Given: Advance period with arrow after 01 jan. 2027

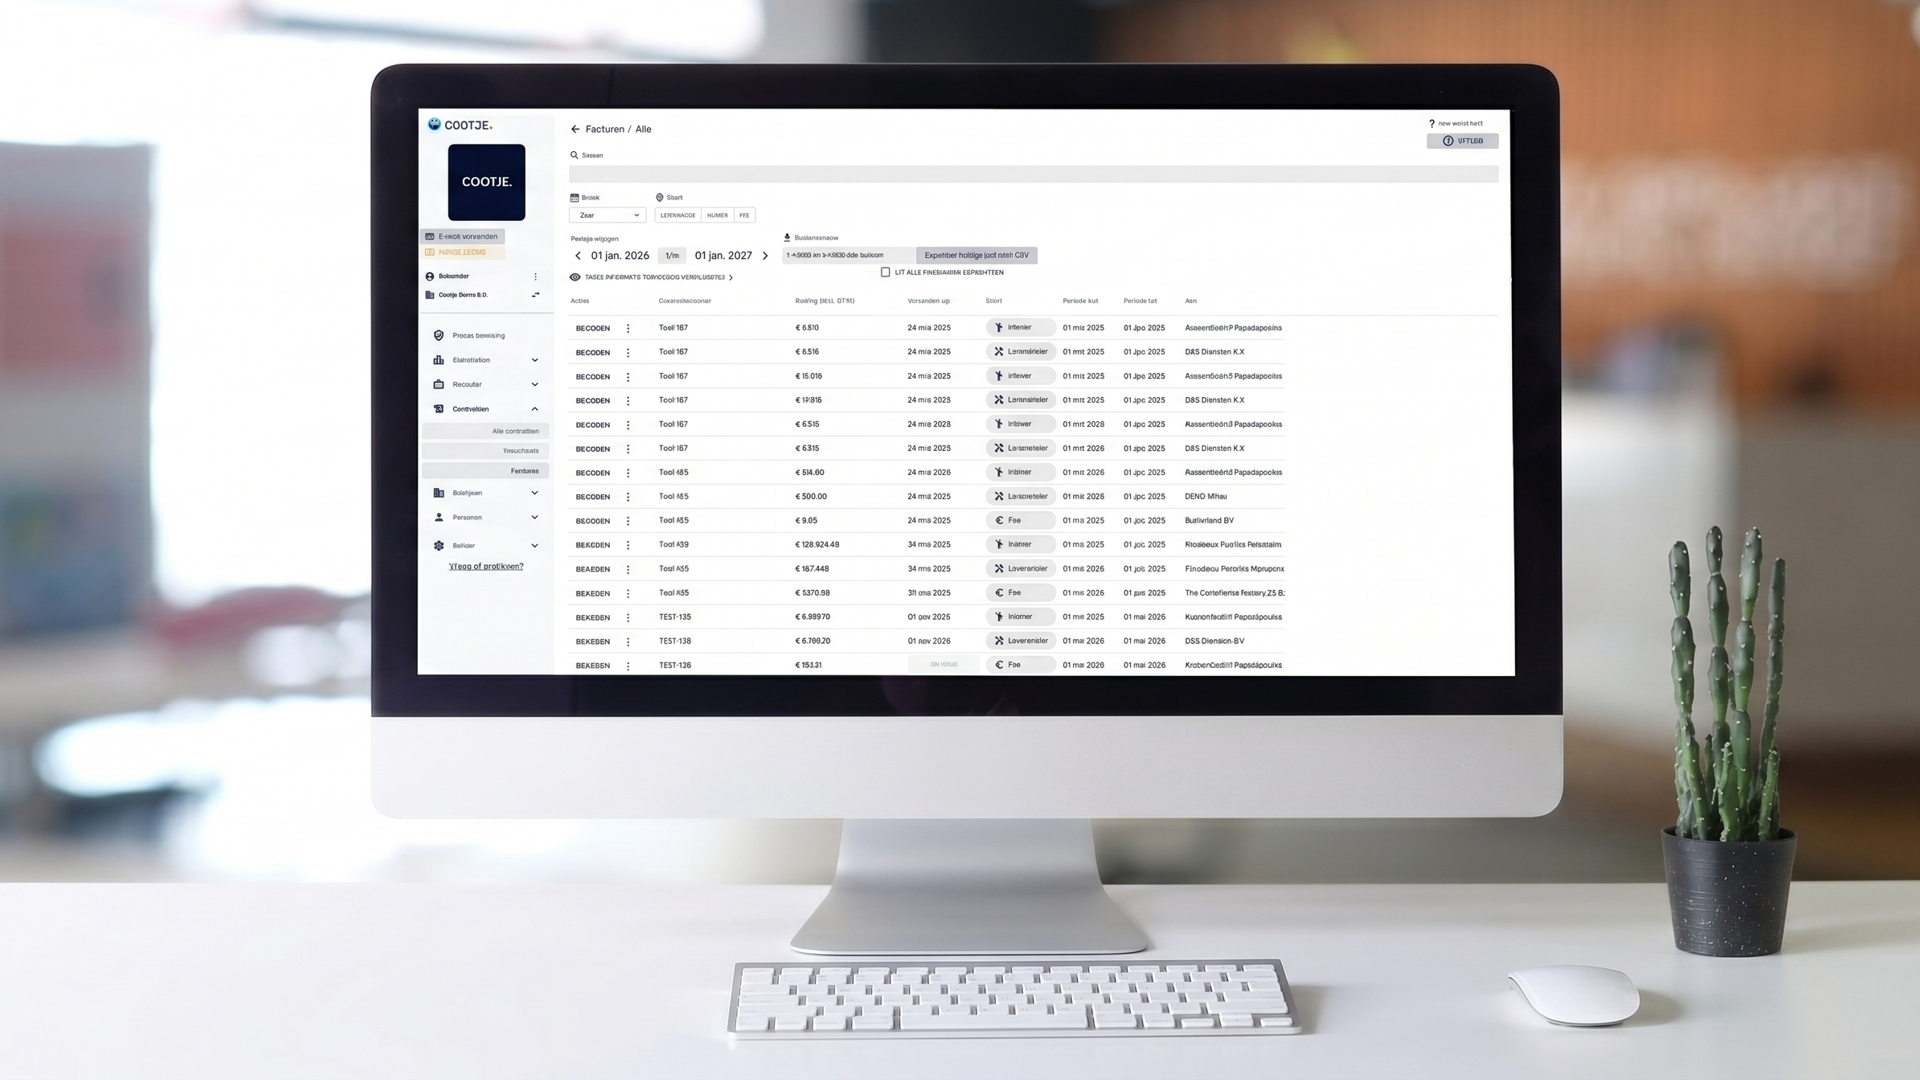Looking at the screenshot, I should 765,256.
